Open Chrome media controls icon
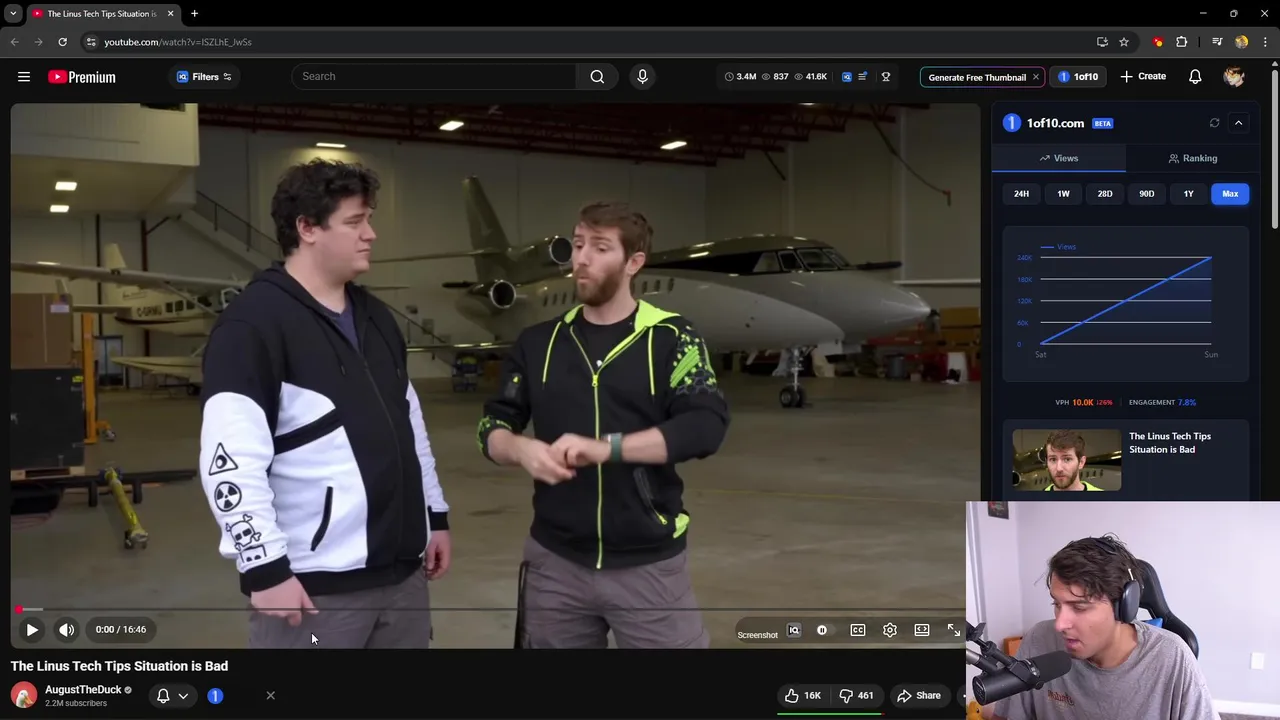This screenshot has height=720, width=1280. (1217, 42)
